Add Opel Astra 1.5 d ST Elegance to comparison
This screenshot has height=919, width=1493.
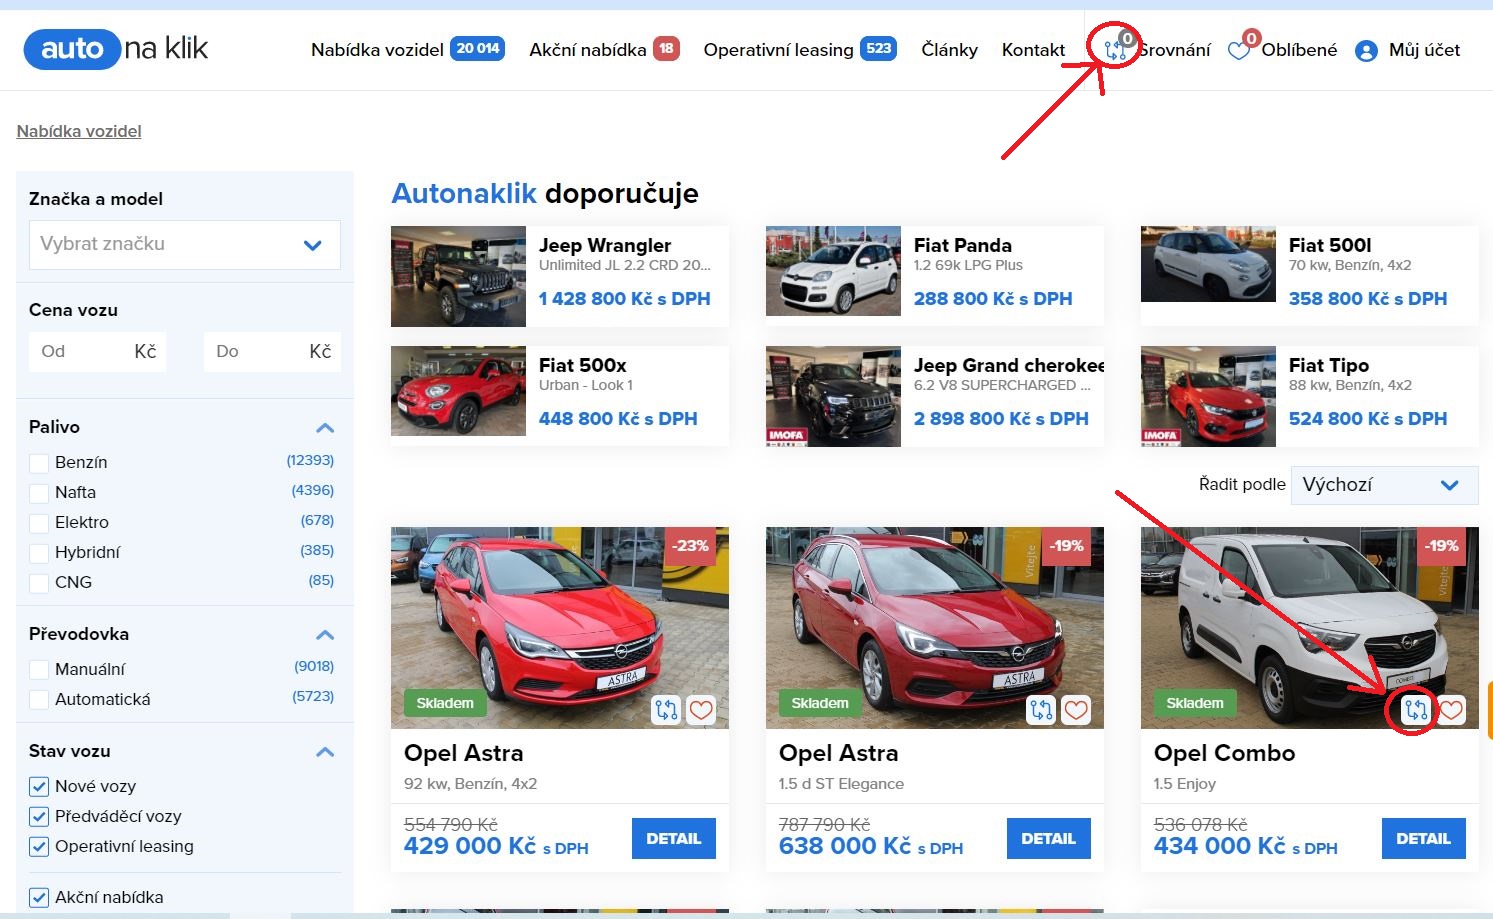pyautogui.click(x=1041, y=710)
